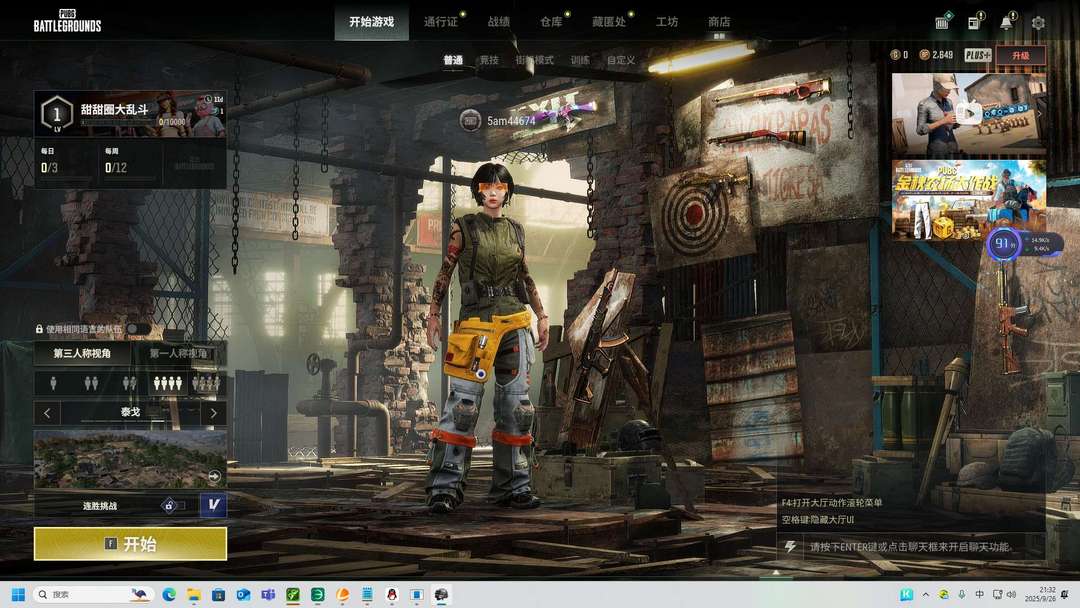Open Microsoft Teams from the taskbar

(268, 594)
